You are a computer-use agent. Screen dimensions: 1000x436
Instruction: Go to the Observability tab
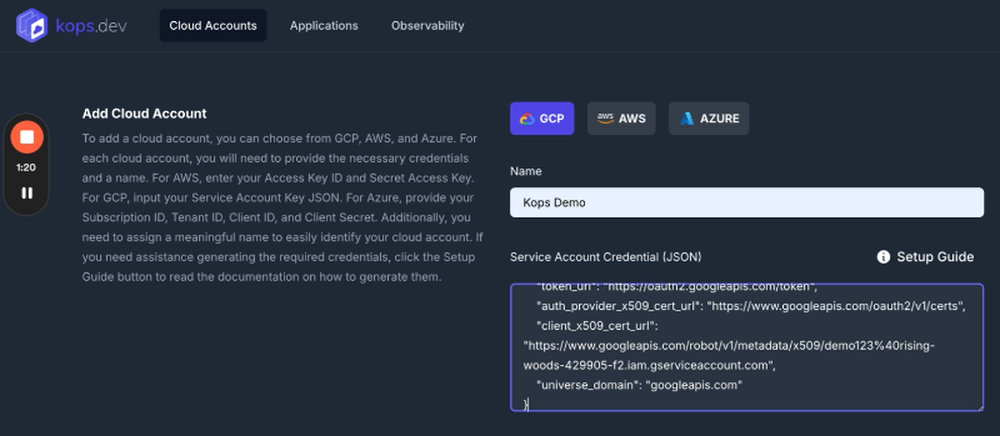(428, 25)
